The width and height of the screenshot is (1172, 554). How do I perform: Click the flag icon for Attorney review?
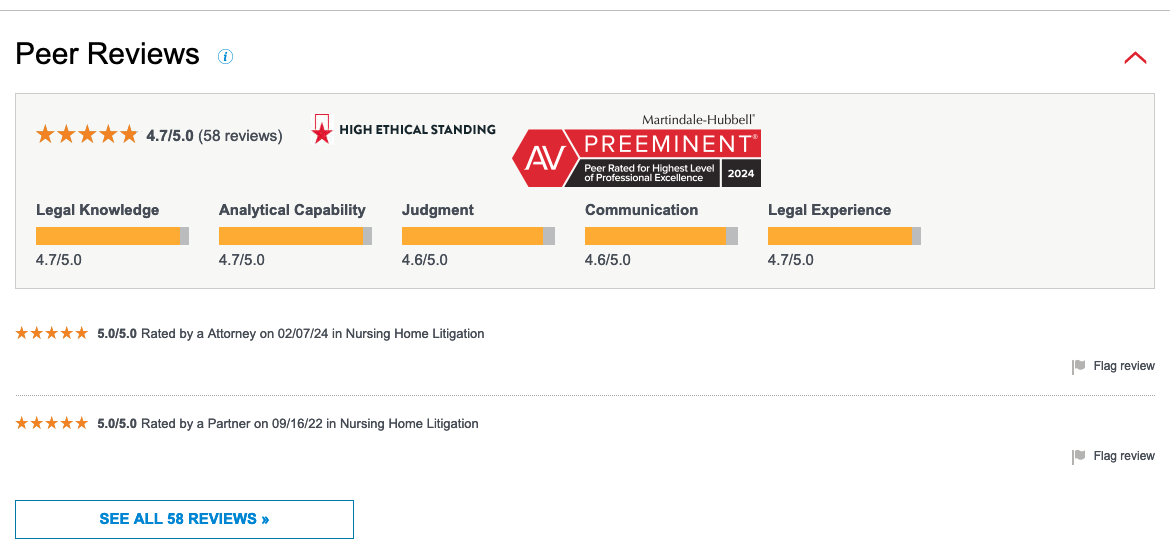click(1079, 367)
